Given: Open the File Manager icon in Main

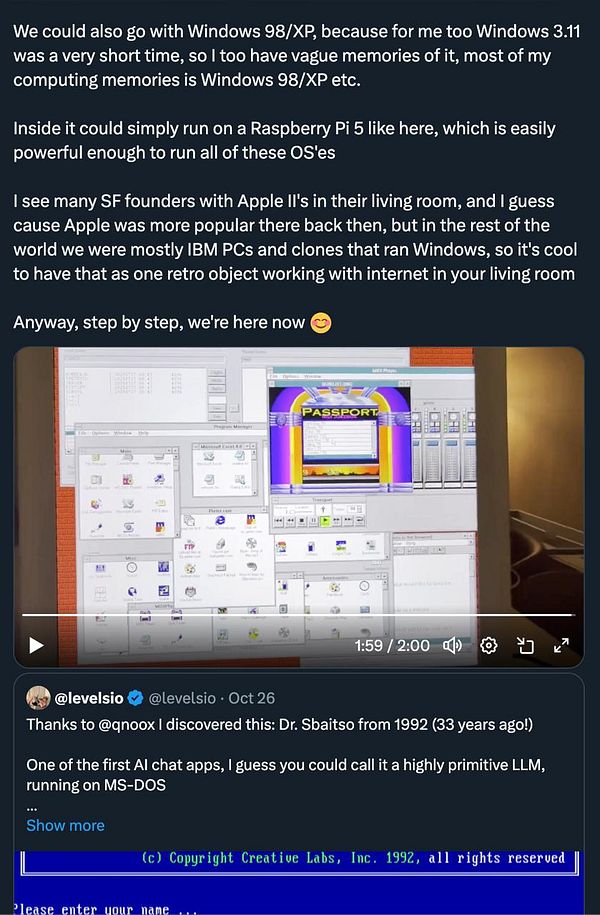Looking at the screenshot, I should coord(95,460).
